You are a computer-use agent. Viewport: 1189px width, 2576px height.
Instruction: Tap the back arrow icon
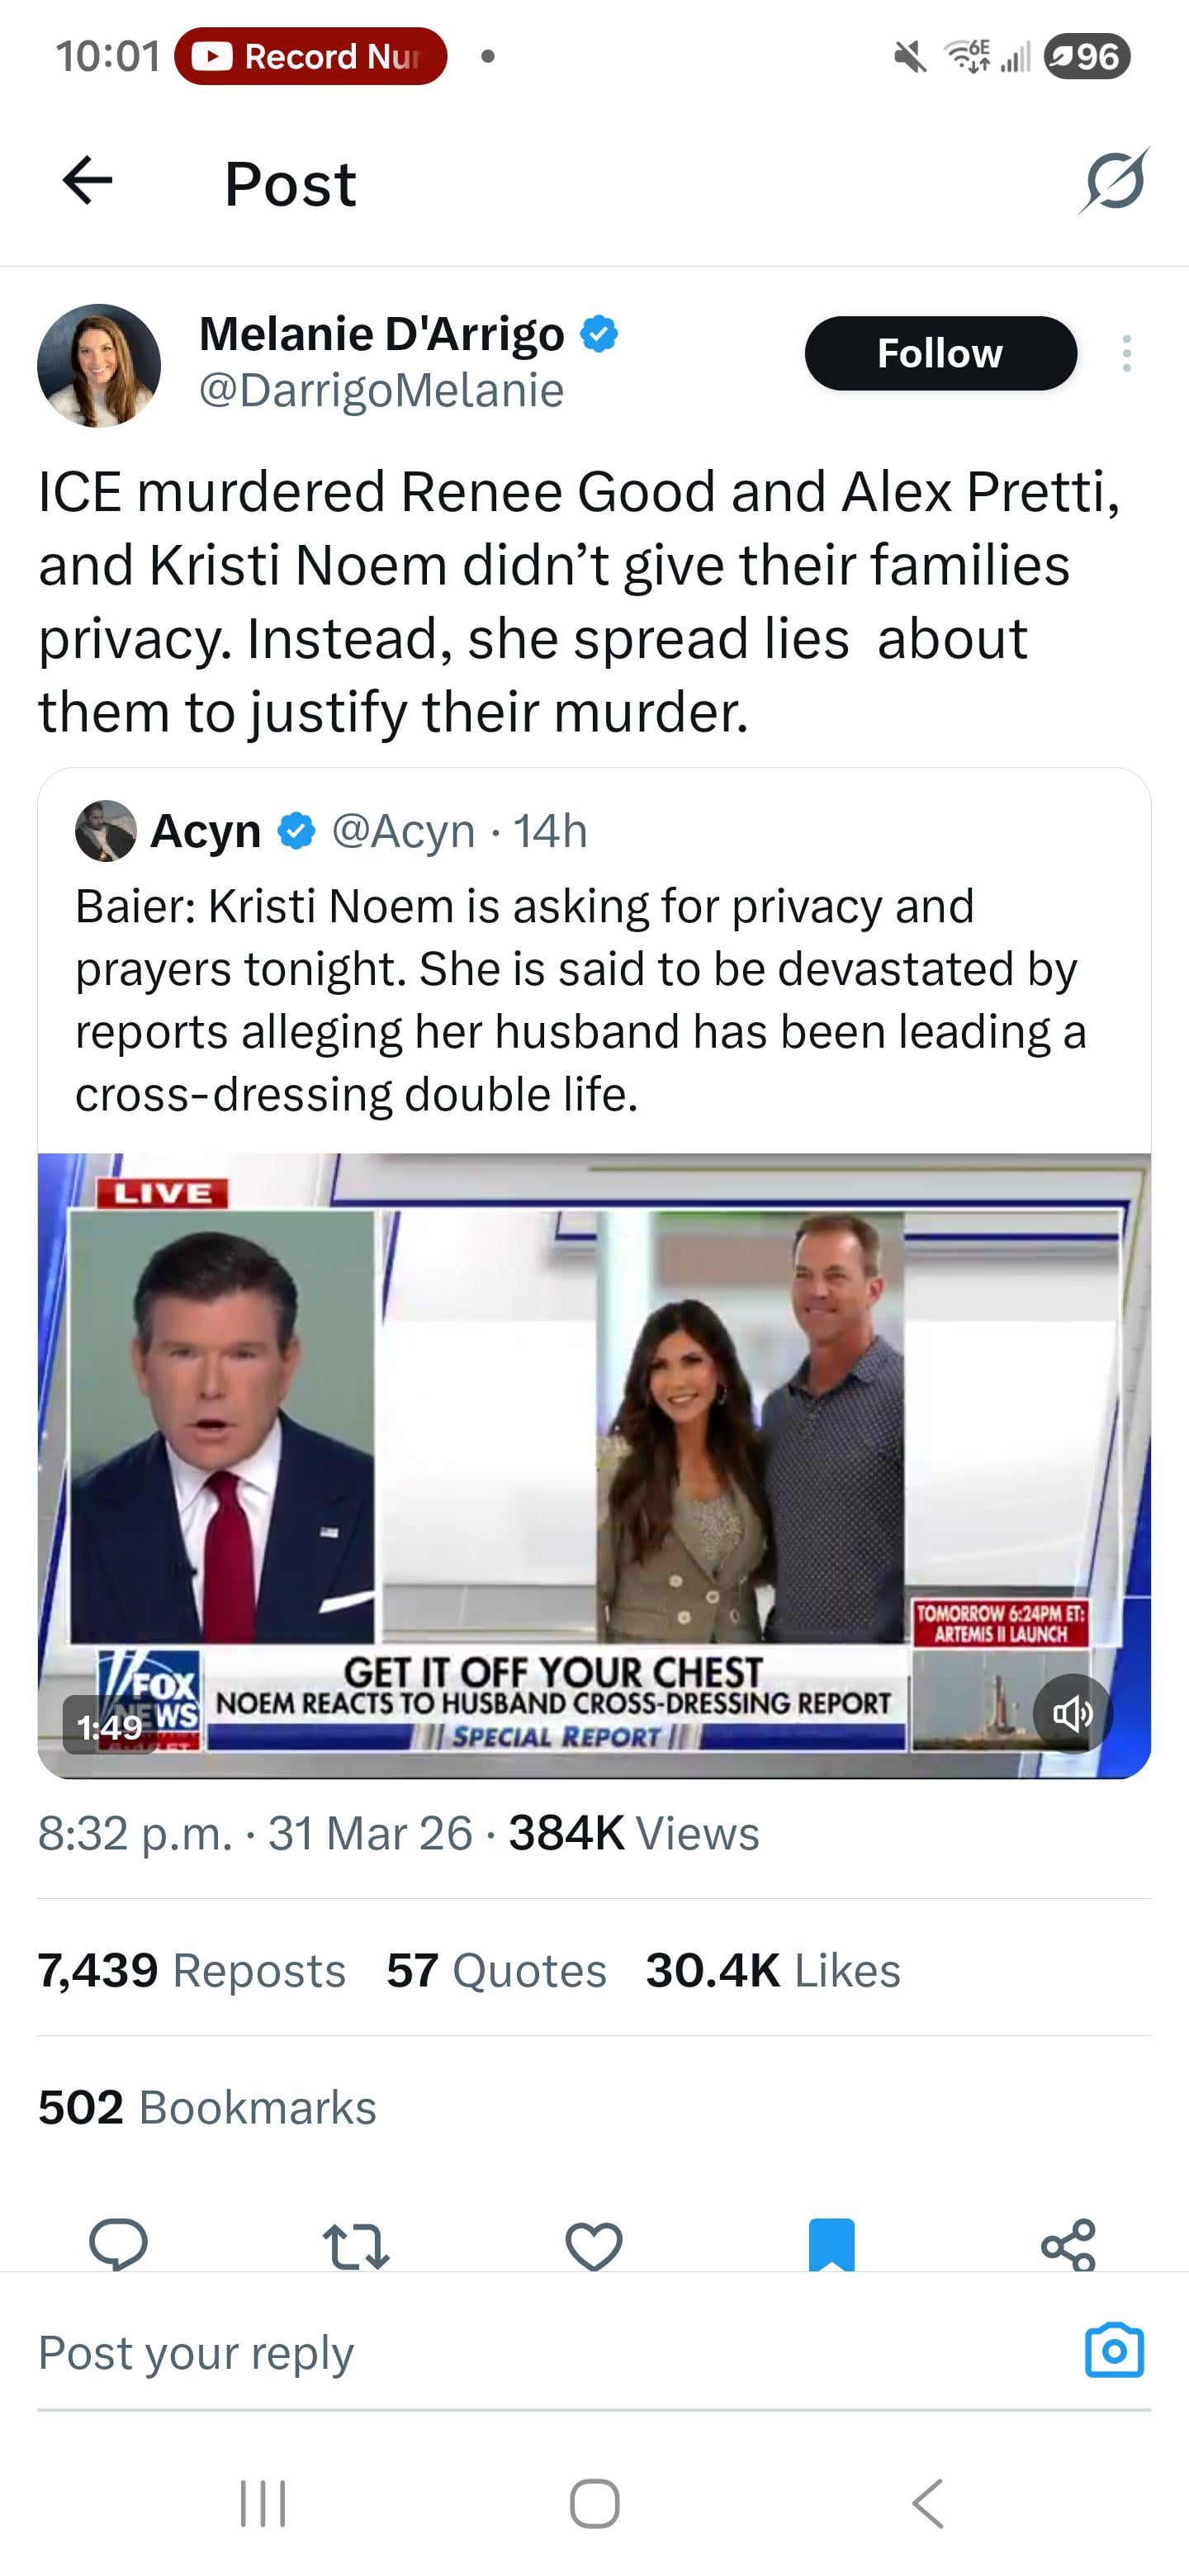pos(87,181)
